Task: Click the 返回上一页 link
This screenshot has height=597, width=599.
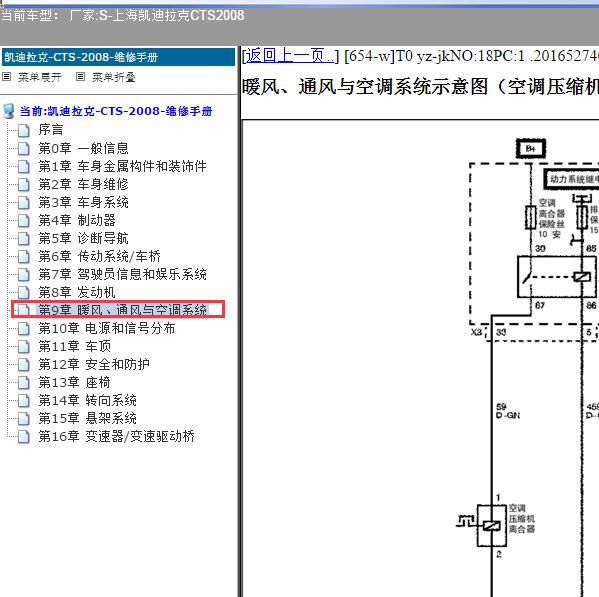Action: [290, 56]
